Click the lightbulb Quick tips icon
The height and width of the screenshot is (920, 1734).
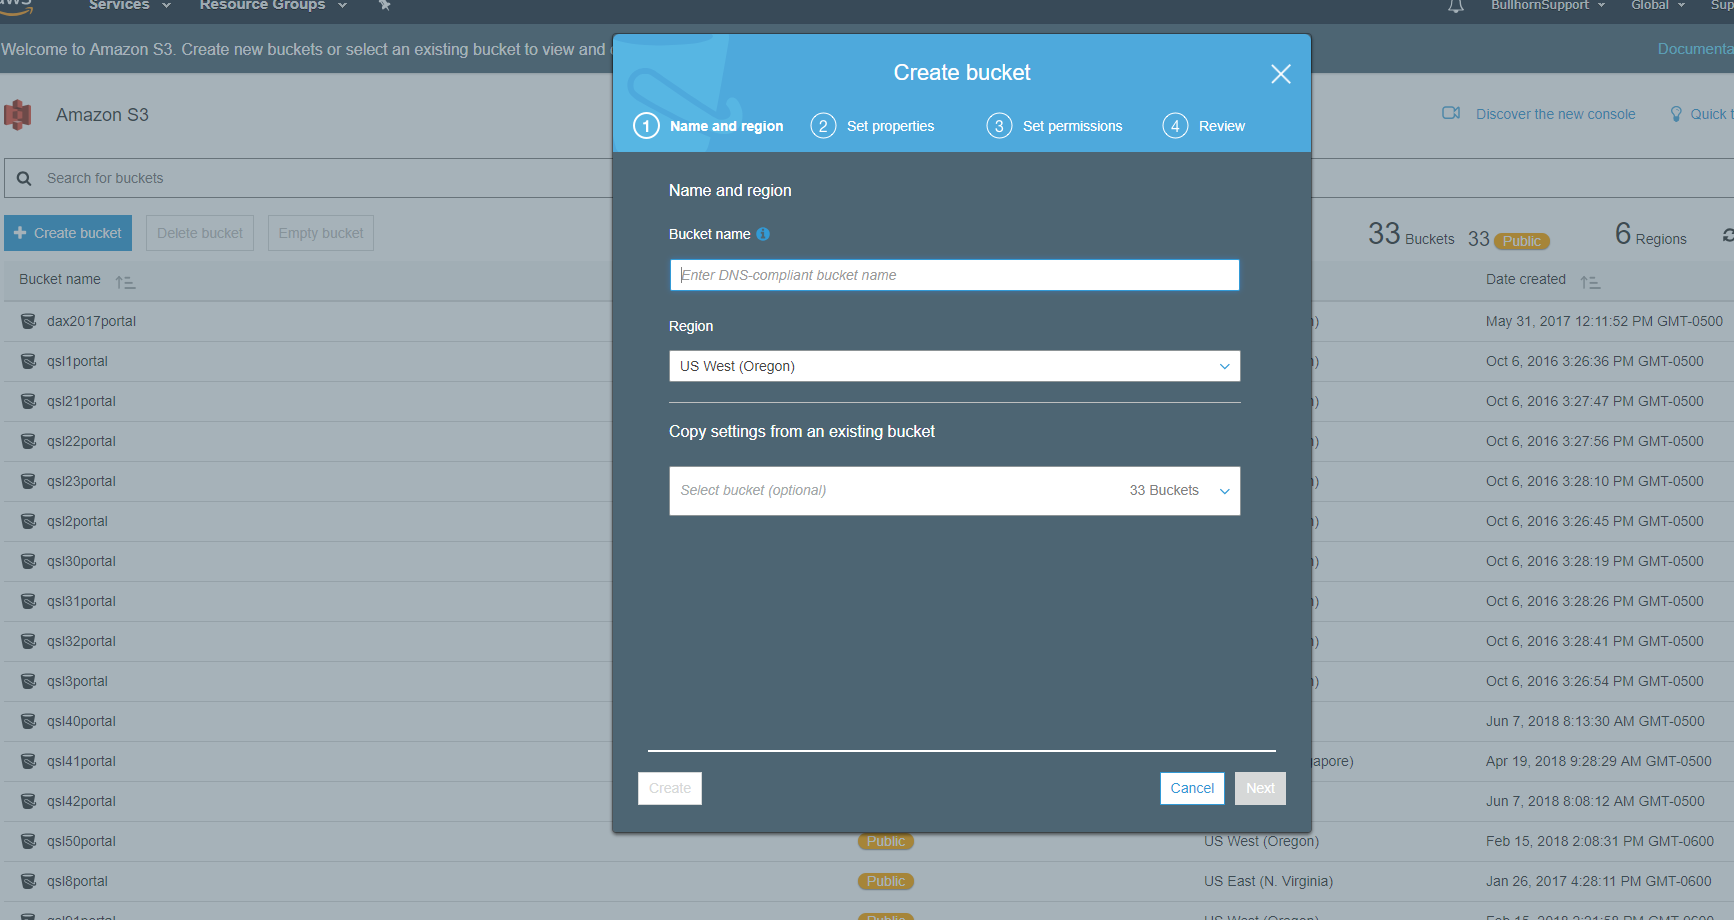coord(1676,114)
